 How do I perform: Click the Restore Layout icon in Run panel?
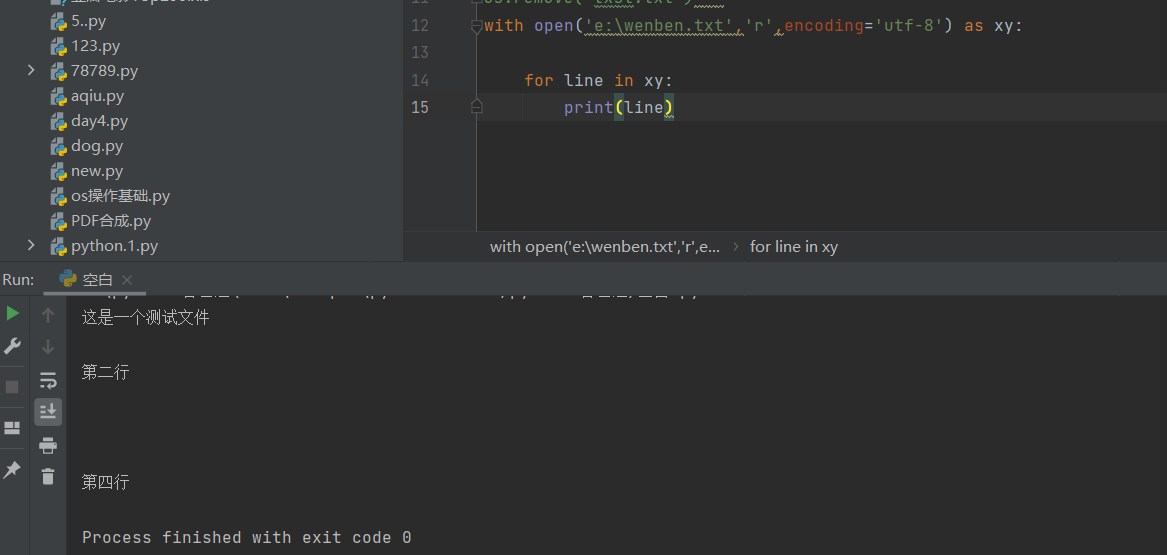tap(12, 428)
